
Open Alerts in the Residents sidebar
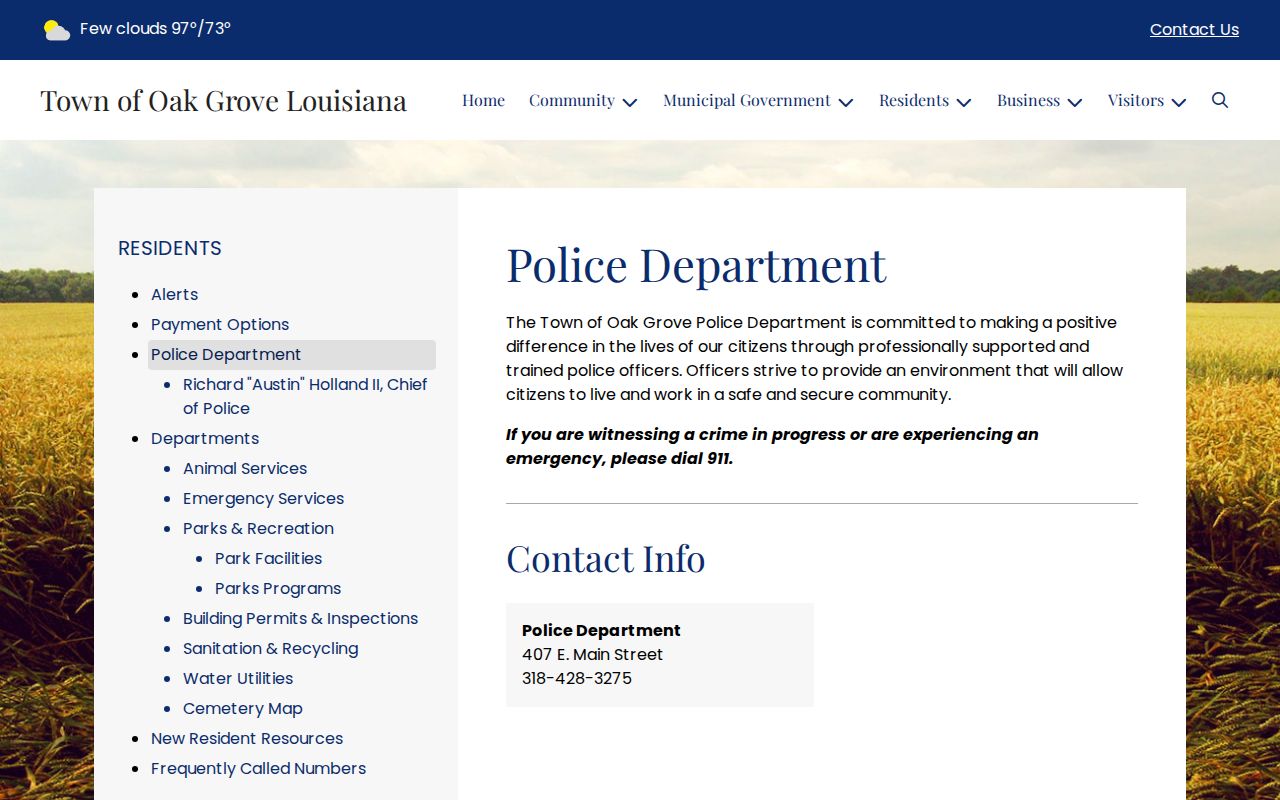coord(175,294)
